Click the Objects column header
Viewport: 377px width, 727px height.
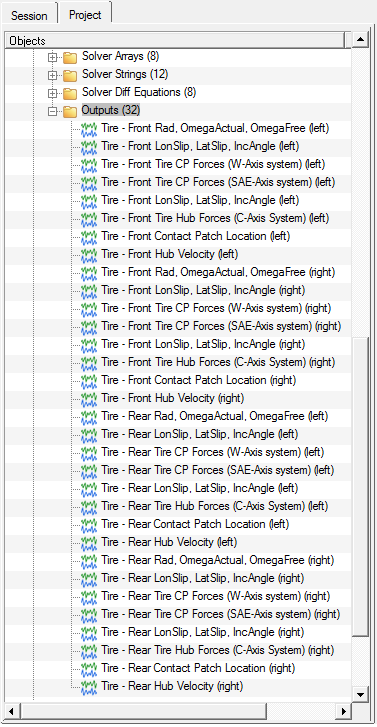tap(176, 41)
